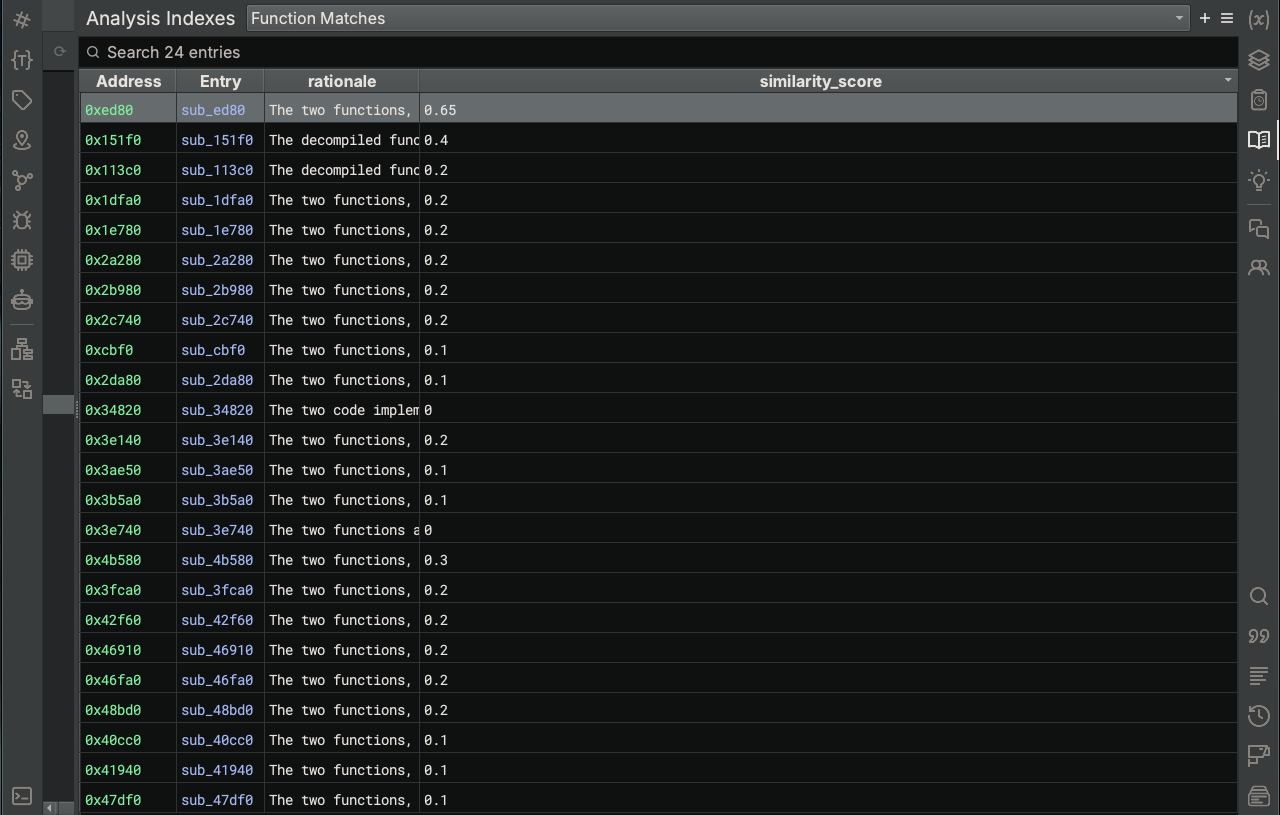Click address 0x41940
The height and width of the screenshot is (815, 1280).
point(113,770)
